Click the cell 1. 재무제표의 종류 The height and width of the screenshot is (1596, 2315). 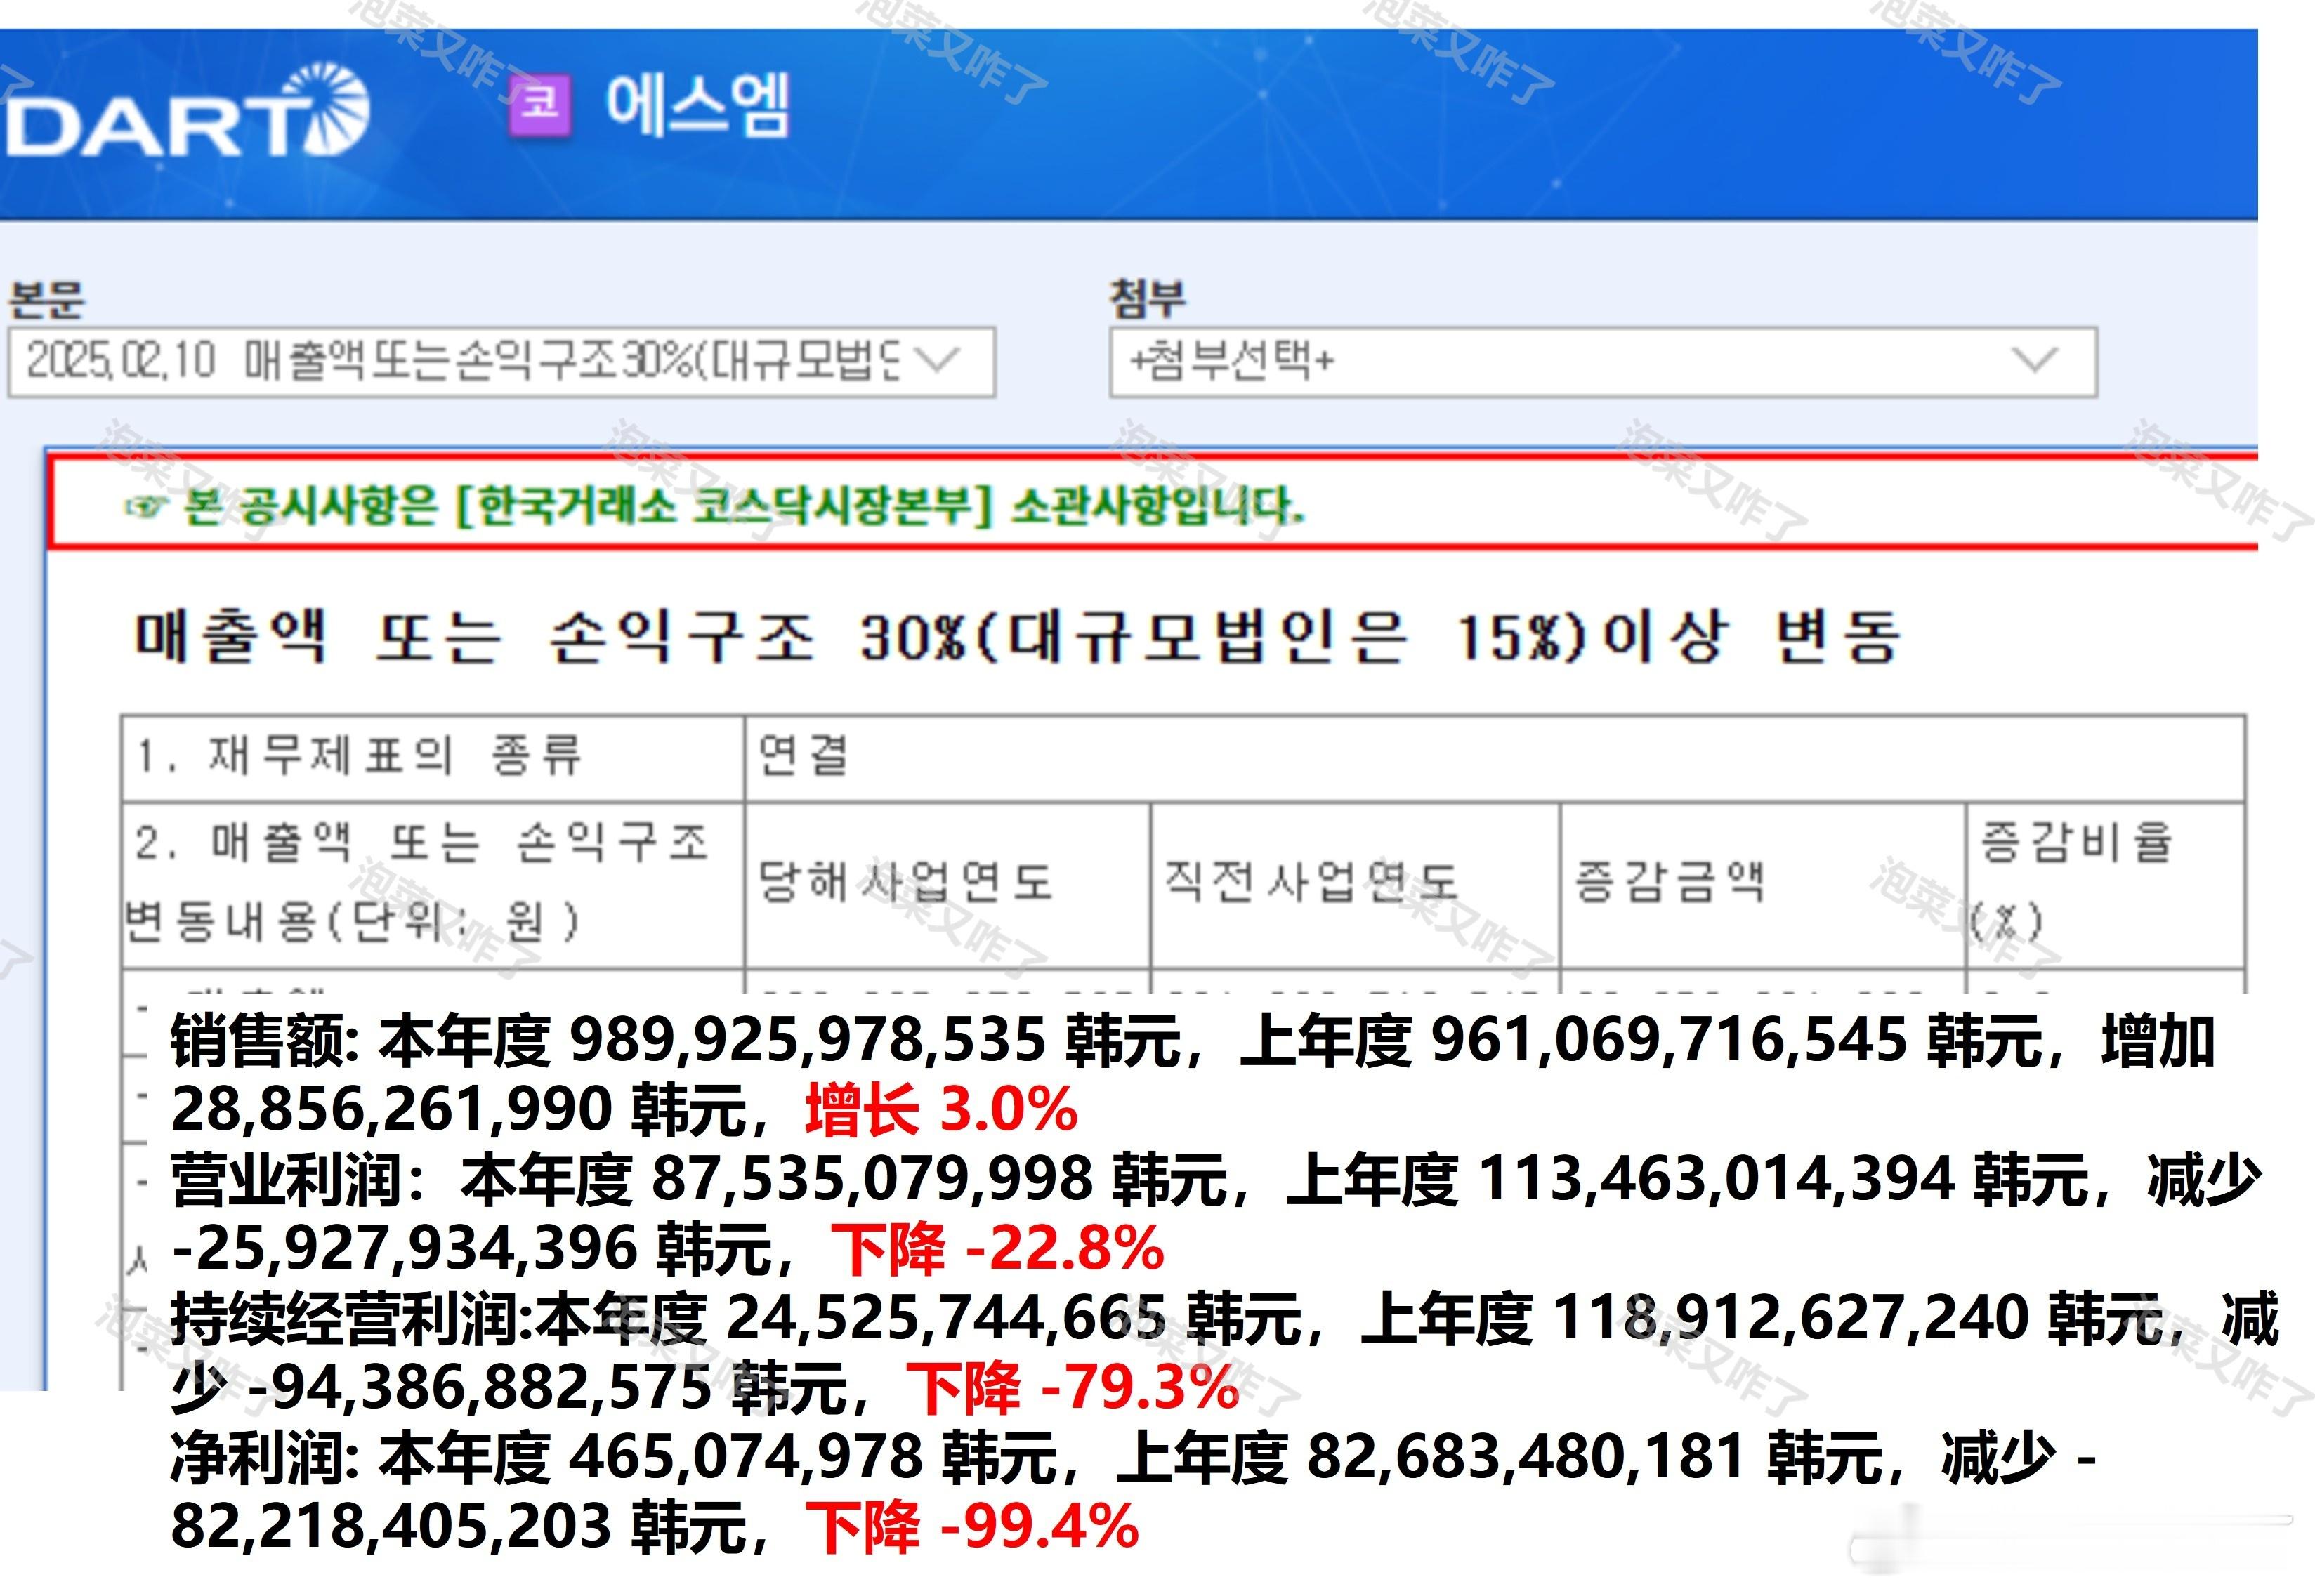(433, 757)
